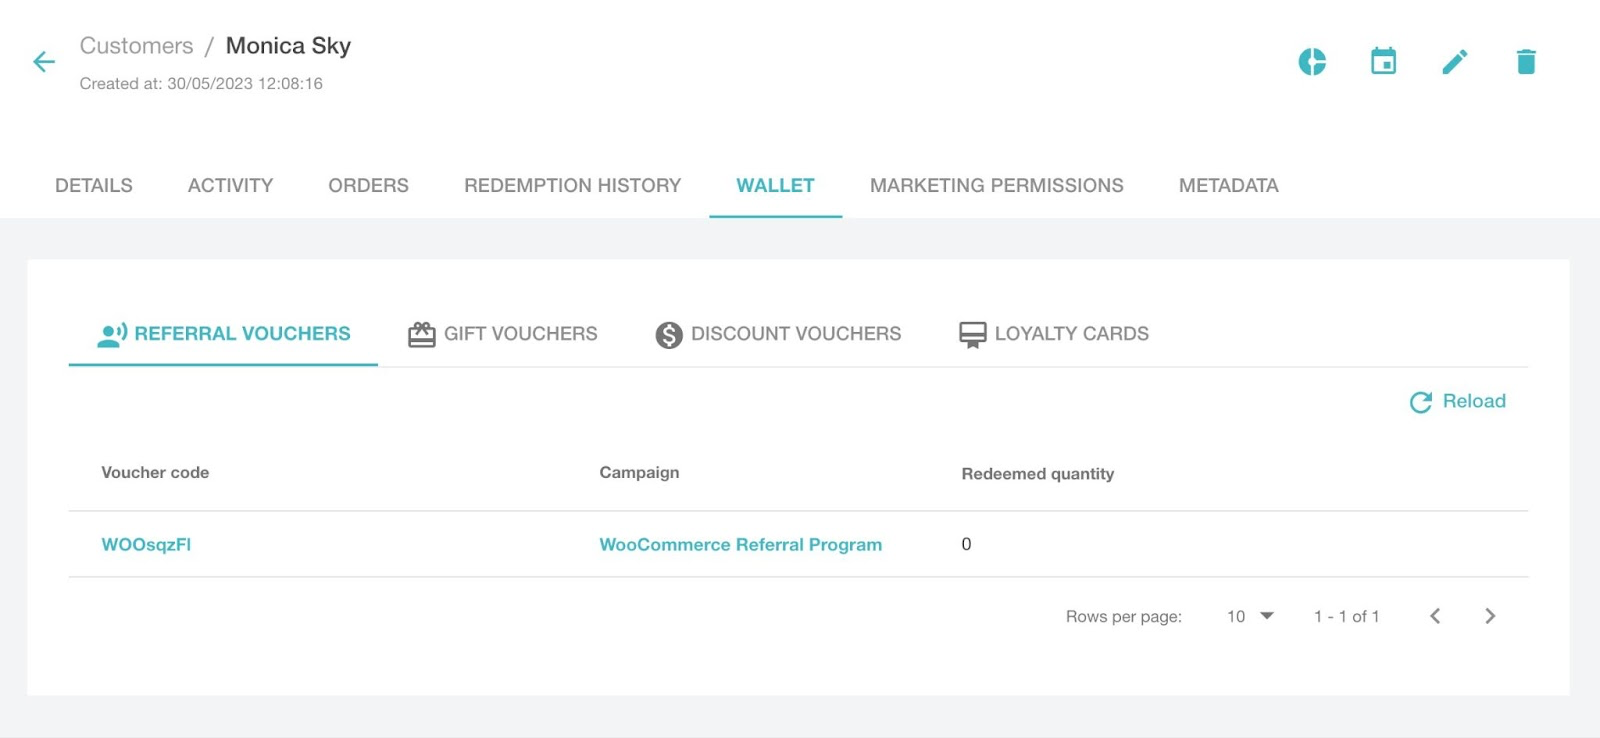View the Redemption History tab
The width and height of the screenshot is (1600, 738).
pyautogui.click(x=572, y=186)
